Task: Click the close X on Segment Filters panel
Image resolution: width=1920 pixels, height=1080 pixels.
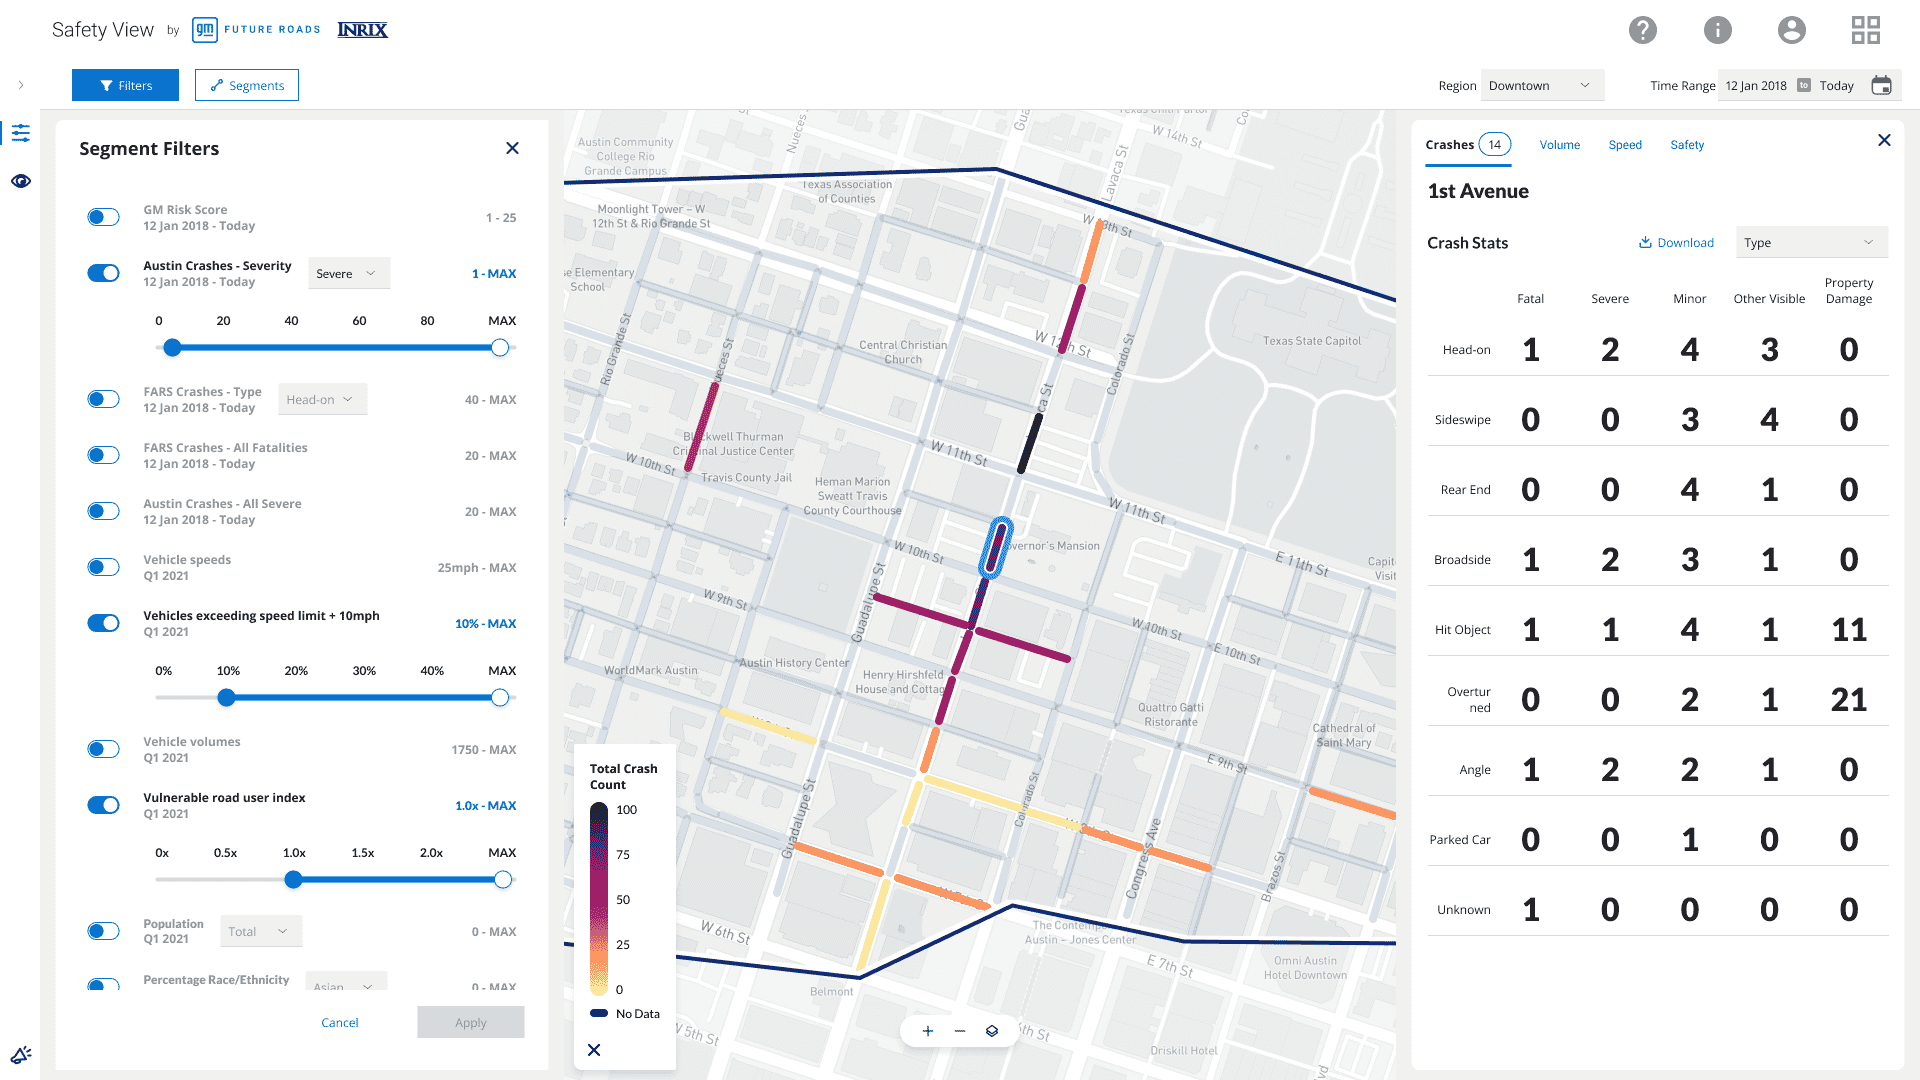Action: pos(513,148)
